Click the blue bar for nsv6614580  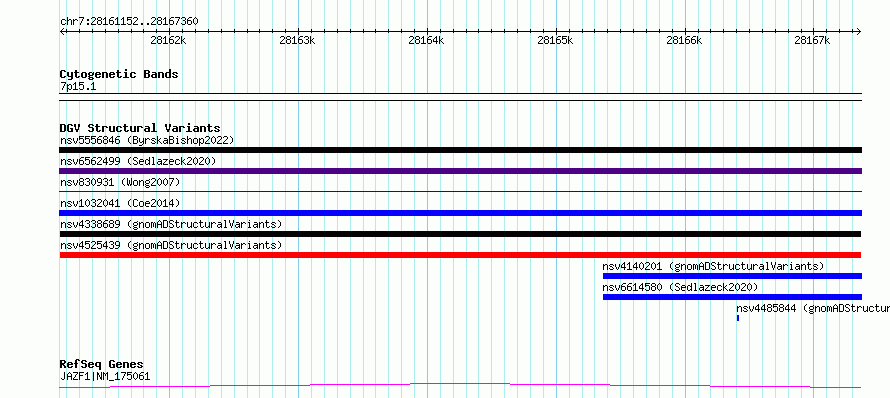pos(732,297)
